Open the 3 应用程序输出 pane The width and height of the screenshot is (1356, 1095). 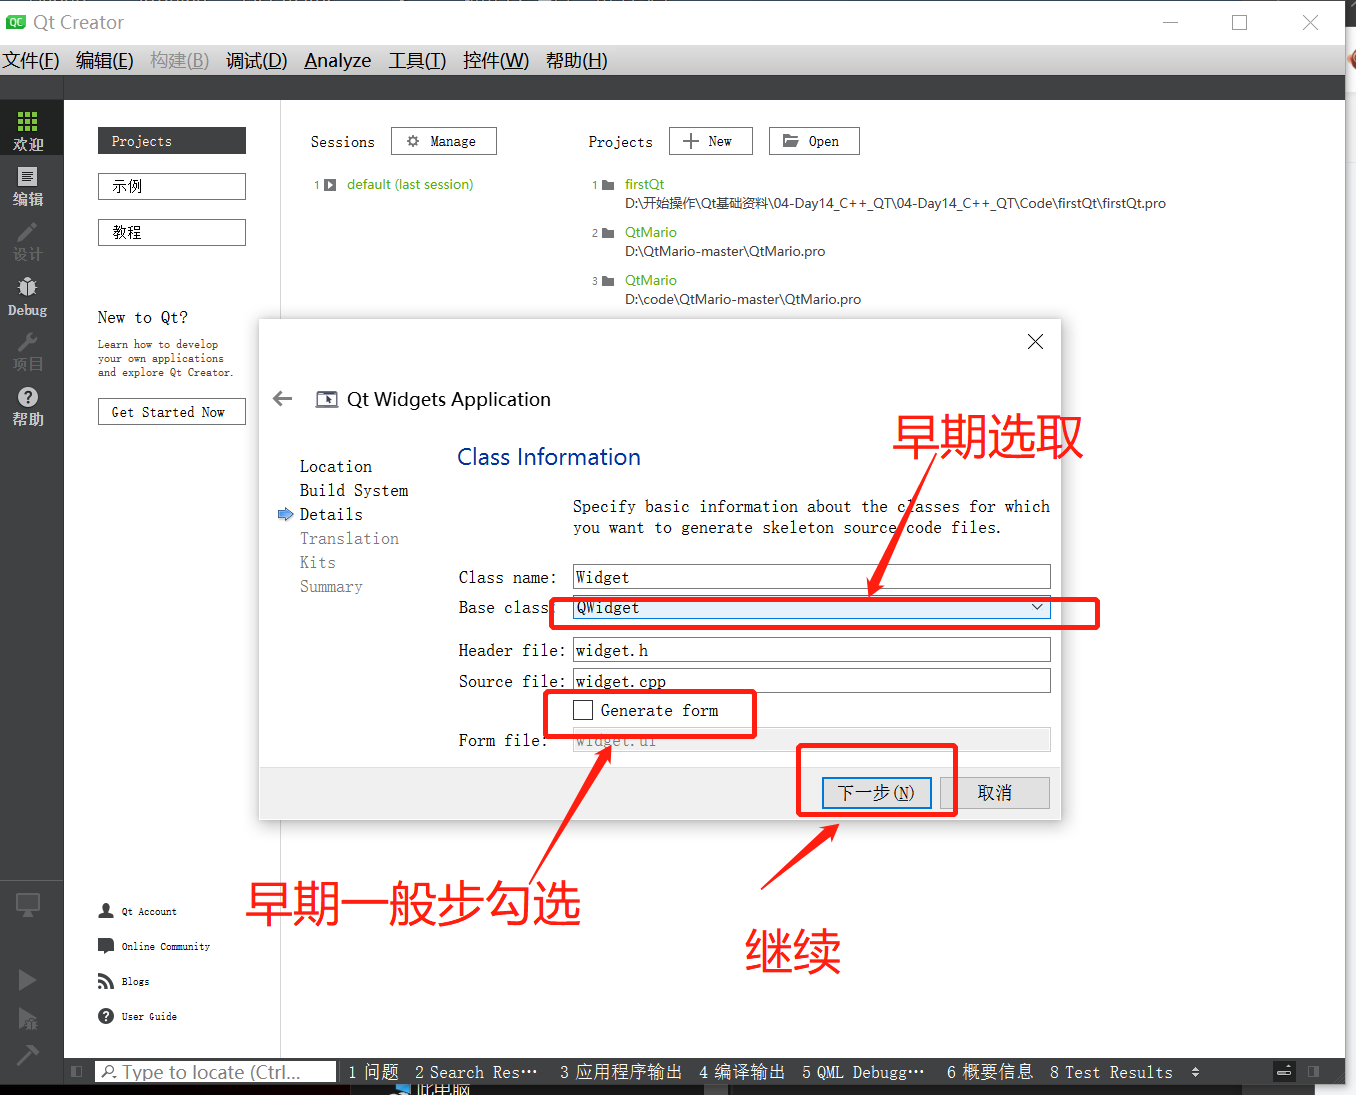click(621, 1072)
